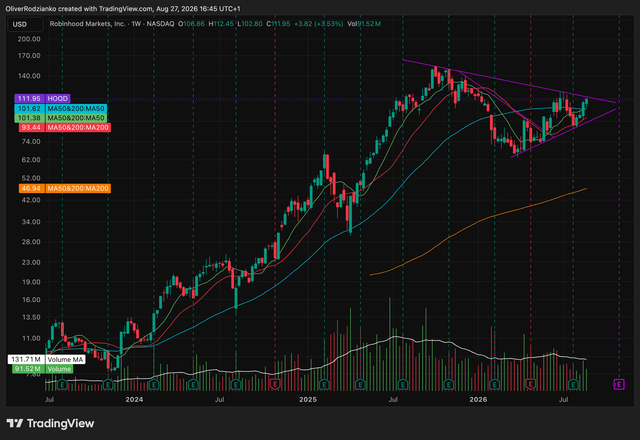640x440 pixels.
Task: Click the red 93.44 MA200 label
Action: (x=64, y=127)
